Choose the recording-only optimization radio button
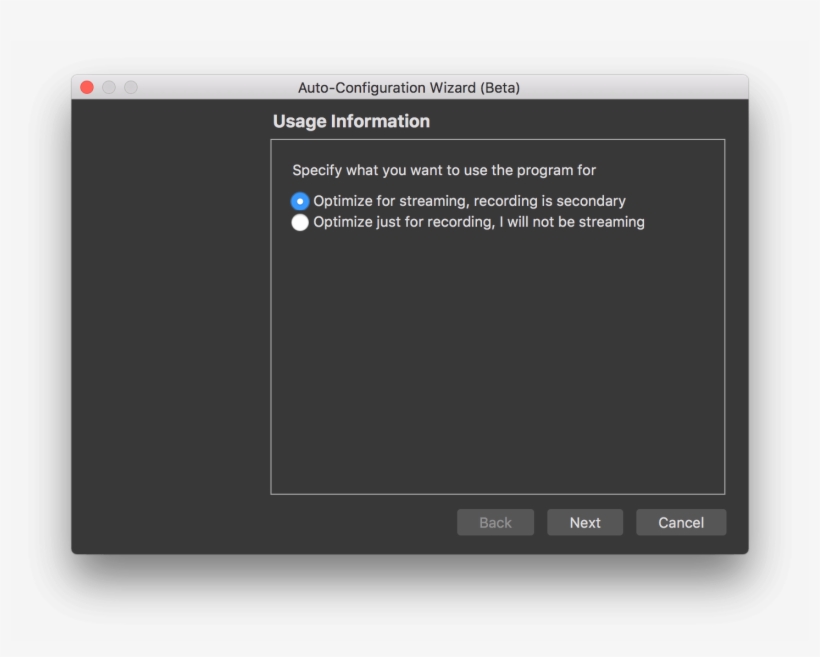 tap(300, 222)
